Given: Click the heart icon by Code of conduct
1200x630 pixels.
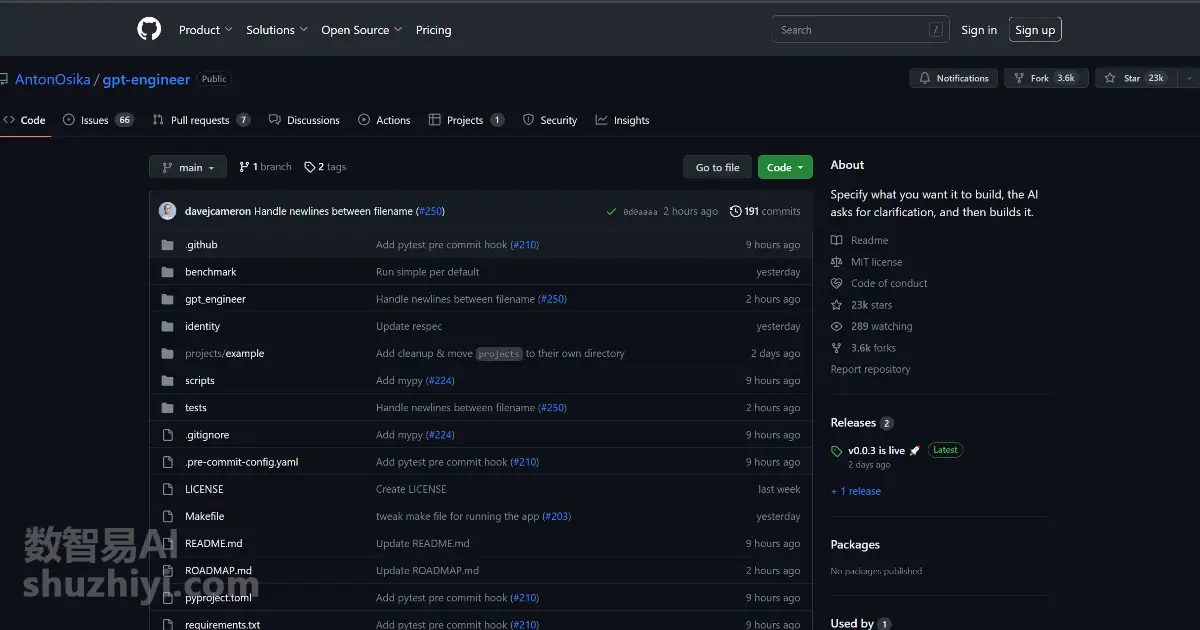Looking at the screenshot, I should click(x=837, y=283).
